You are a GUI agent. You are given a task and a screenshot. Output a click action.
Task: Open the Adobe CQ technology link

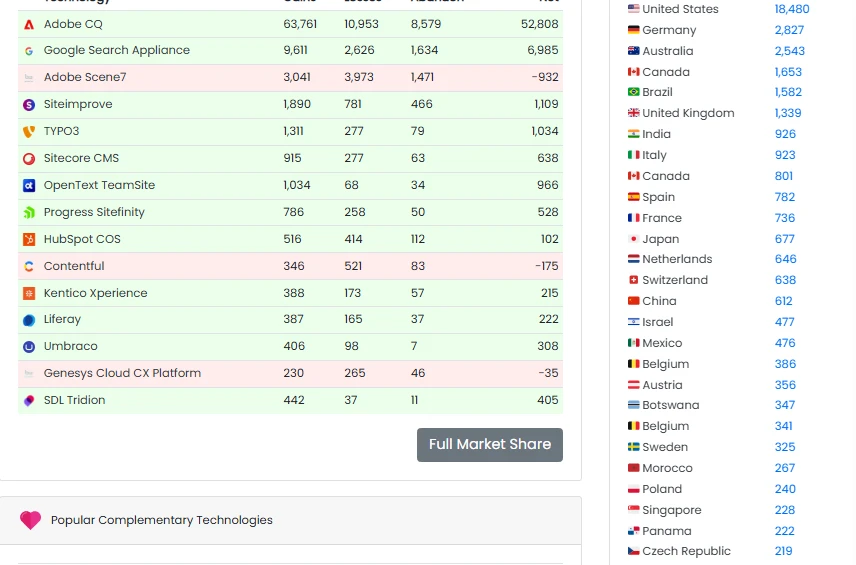(73, 24)
